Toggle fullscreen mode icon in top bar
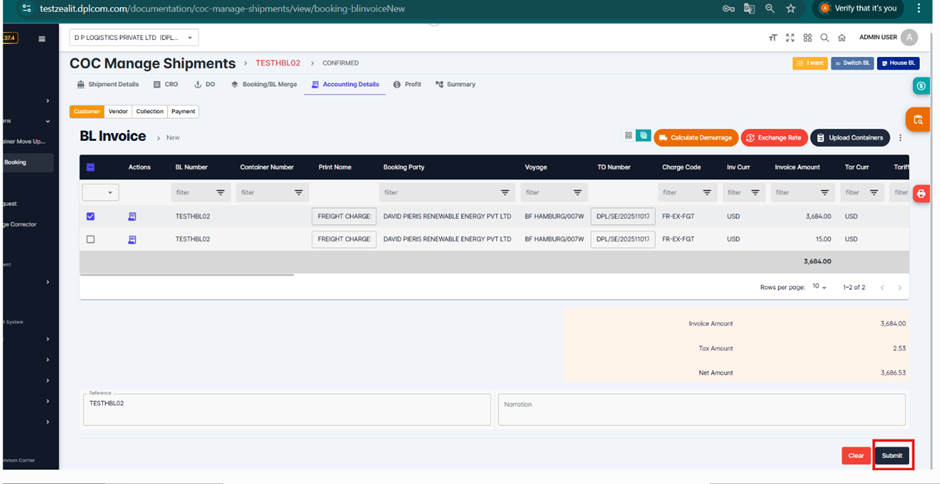The image size is (940, 484). 790,38
